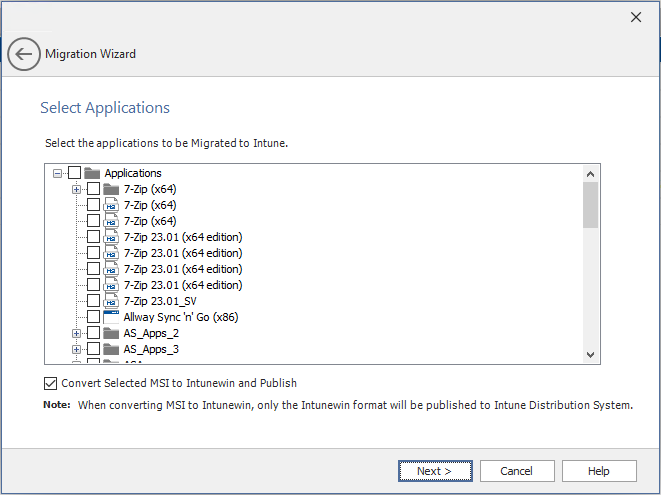The height and width of the screenshot is (495, 661).
Task: Click the 7-Zip 23.01_SV package icon
Action: click(112, 301)
